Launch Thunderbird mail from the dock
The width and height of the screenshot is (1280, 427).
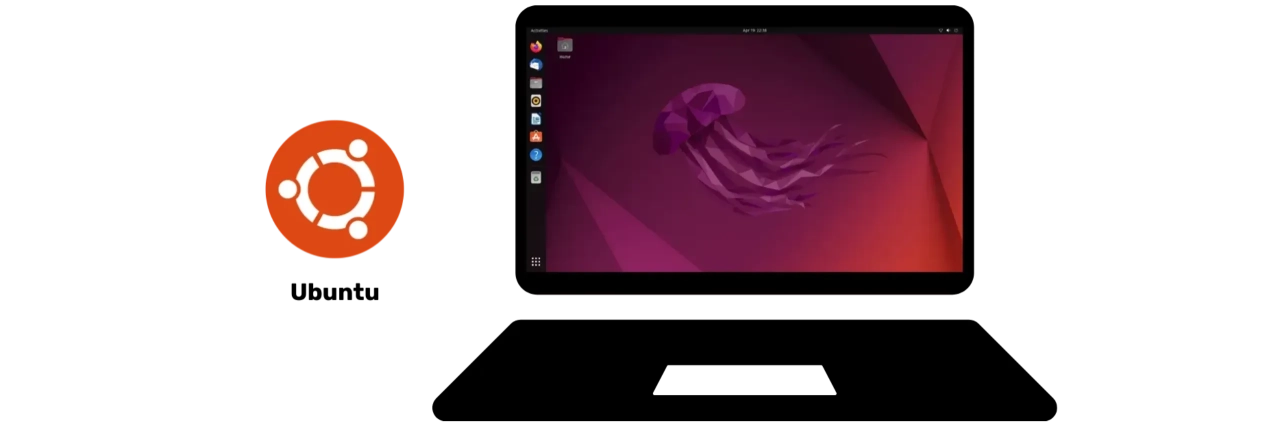(536, 64)
